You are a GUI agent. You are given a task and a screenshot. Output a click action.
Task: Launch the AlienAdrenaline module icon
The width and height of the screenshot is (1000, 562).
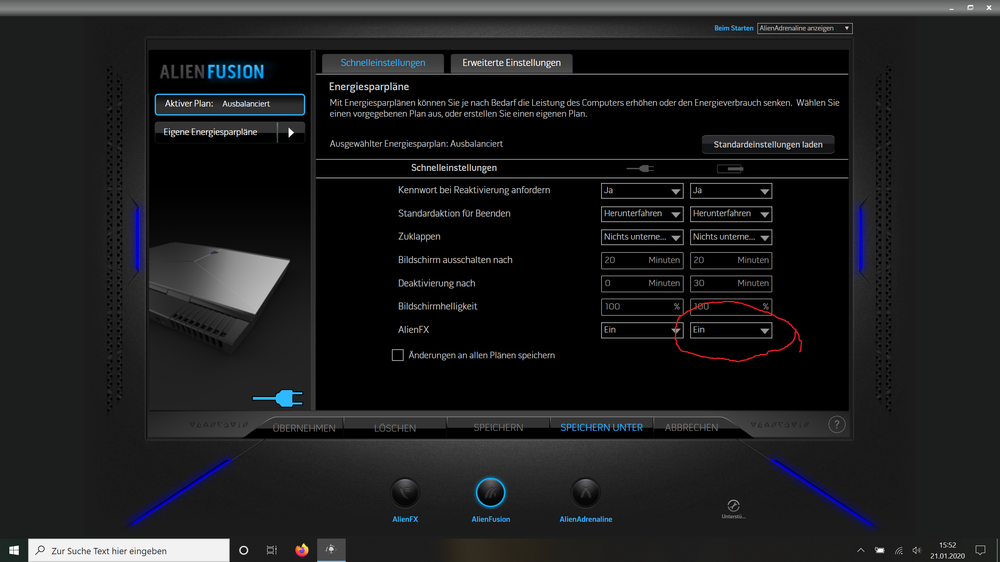pyautogui.click(x=585, y=493)
